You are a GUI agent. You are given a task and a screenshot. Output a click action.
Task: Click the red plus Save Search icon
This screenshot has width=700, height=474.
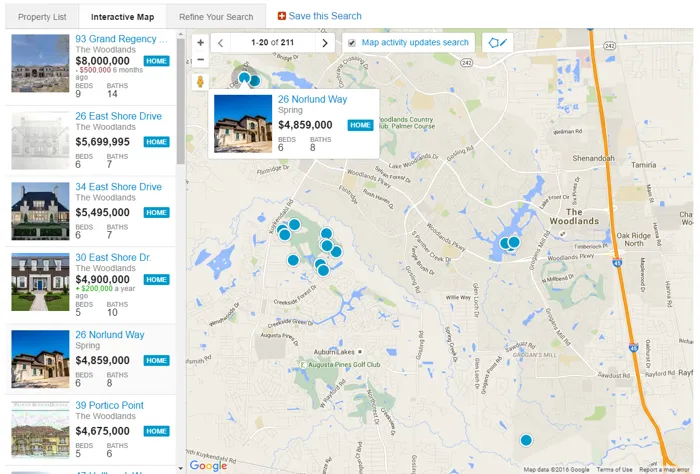pos(282,16)
